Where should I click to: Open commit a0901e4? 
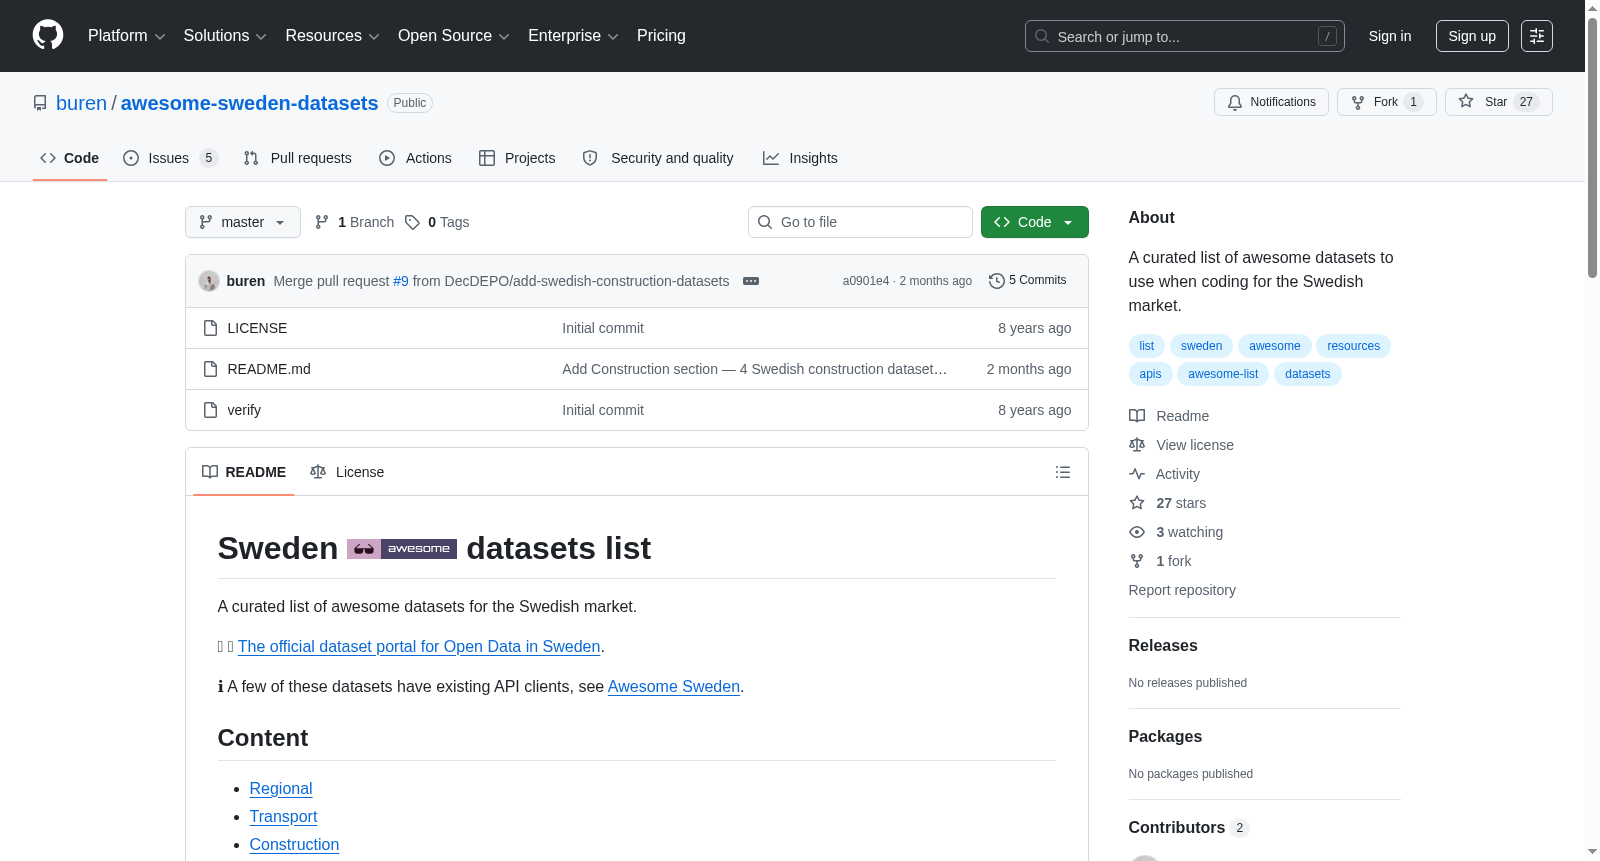tap(866, 281)
